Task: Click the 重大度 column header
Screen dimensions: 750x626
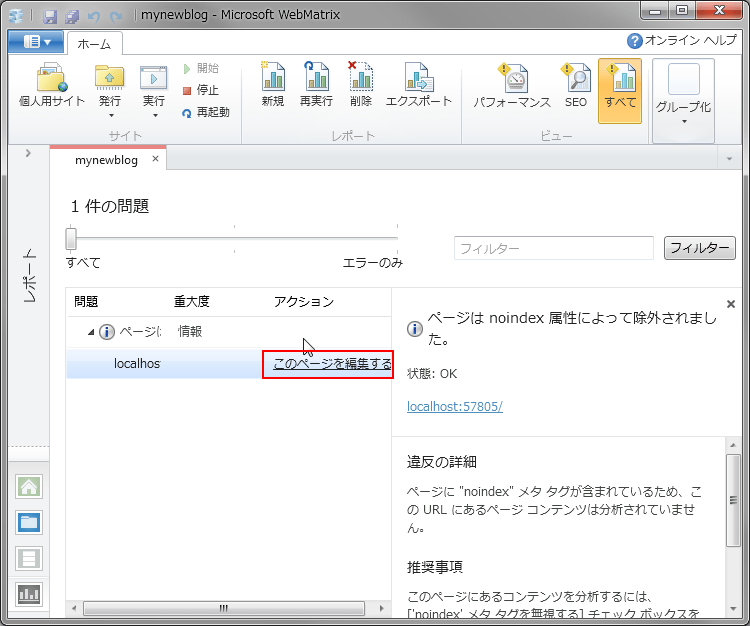Action: [191, 302]
